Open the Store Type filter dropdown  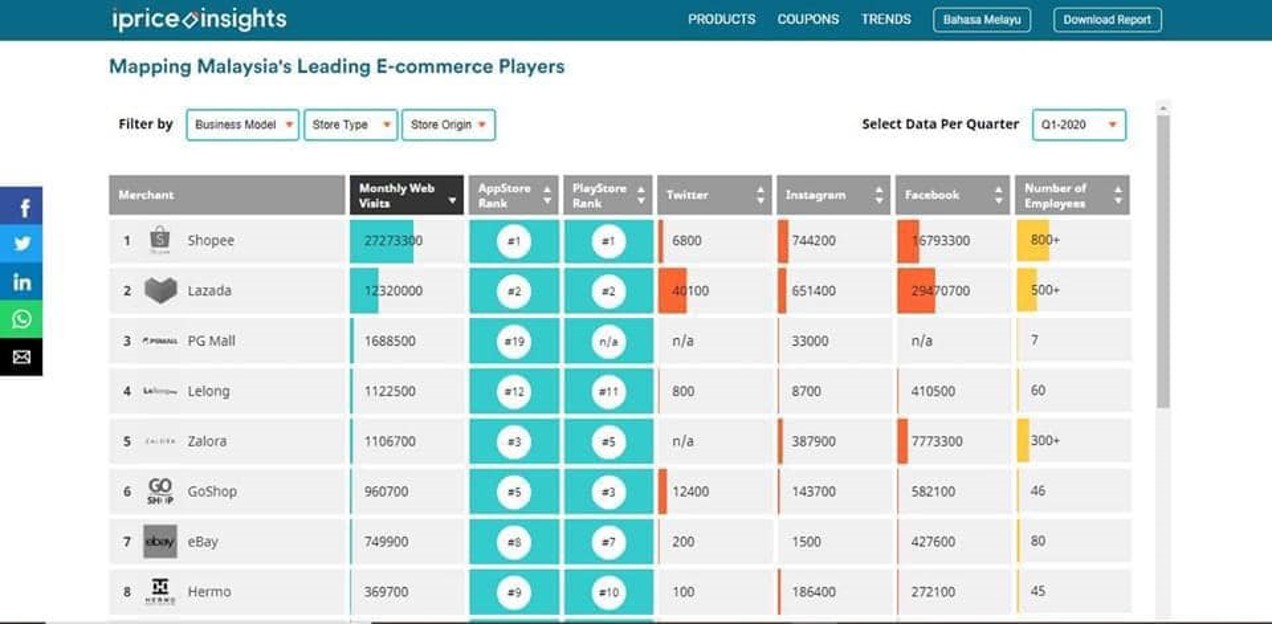point(351,125)
